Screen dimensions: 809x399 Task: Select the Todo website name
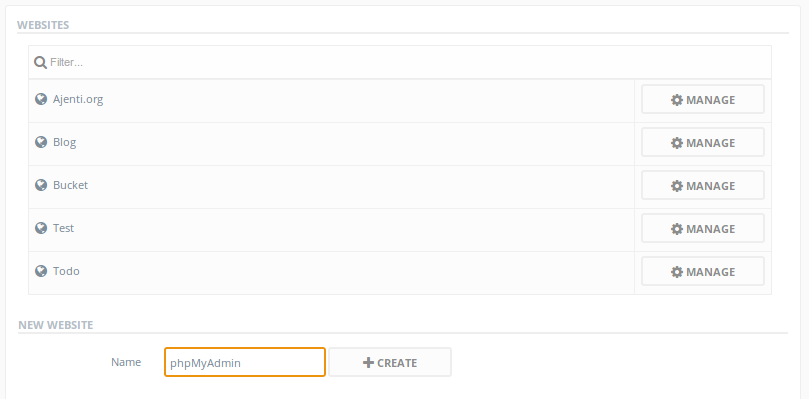(66, 270)
